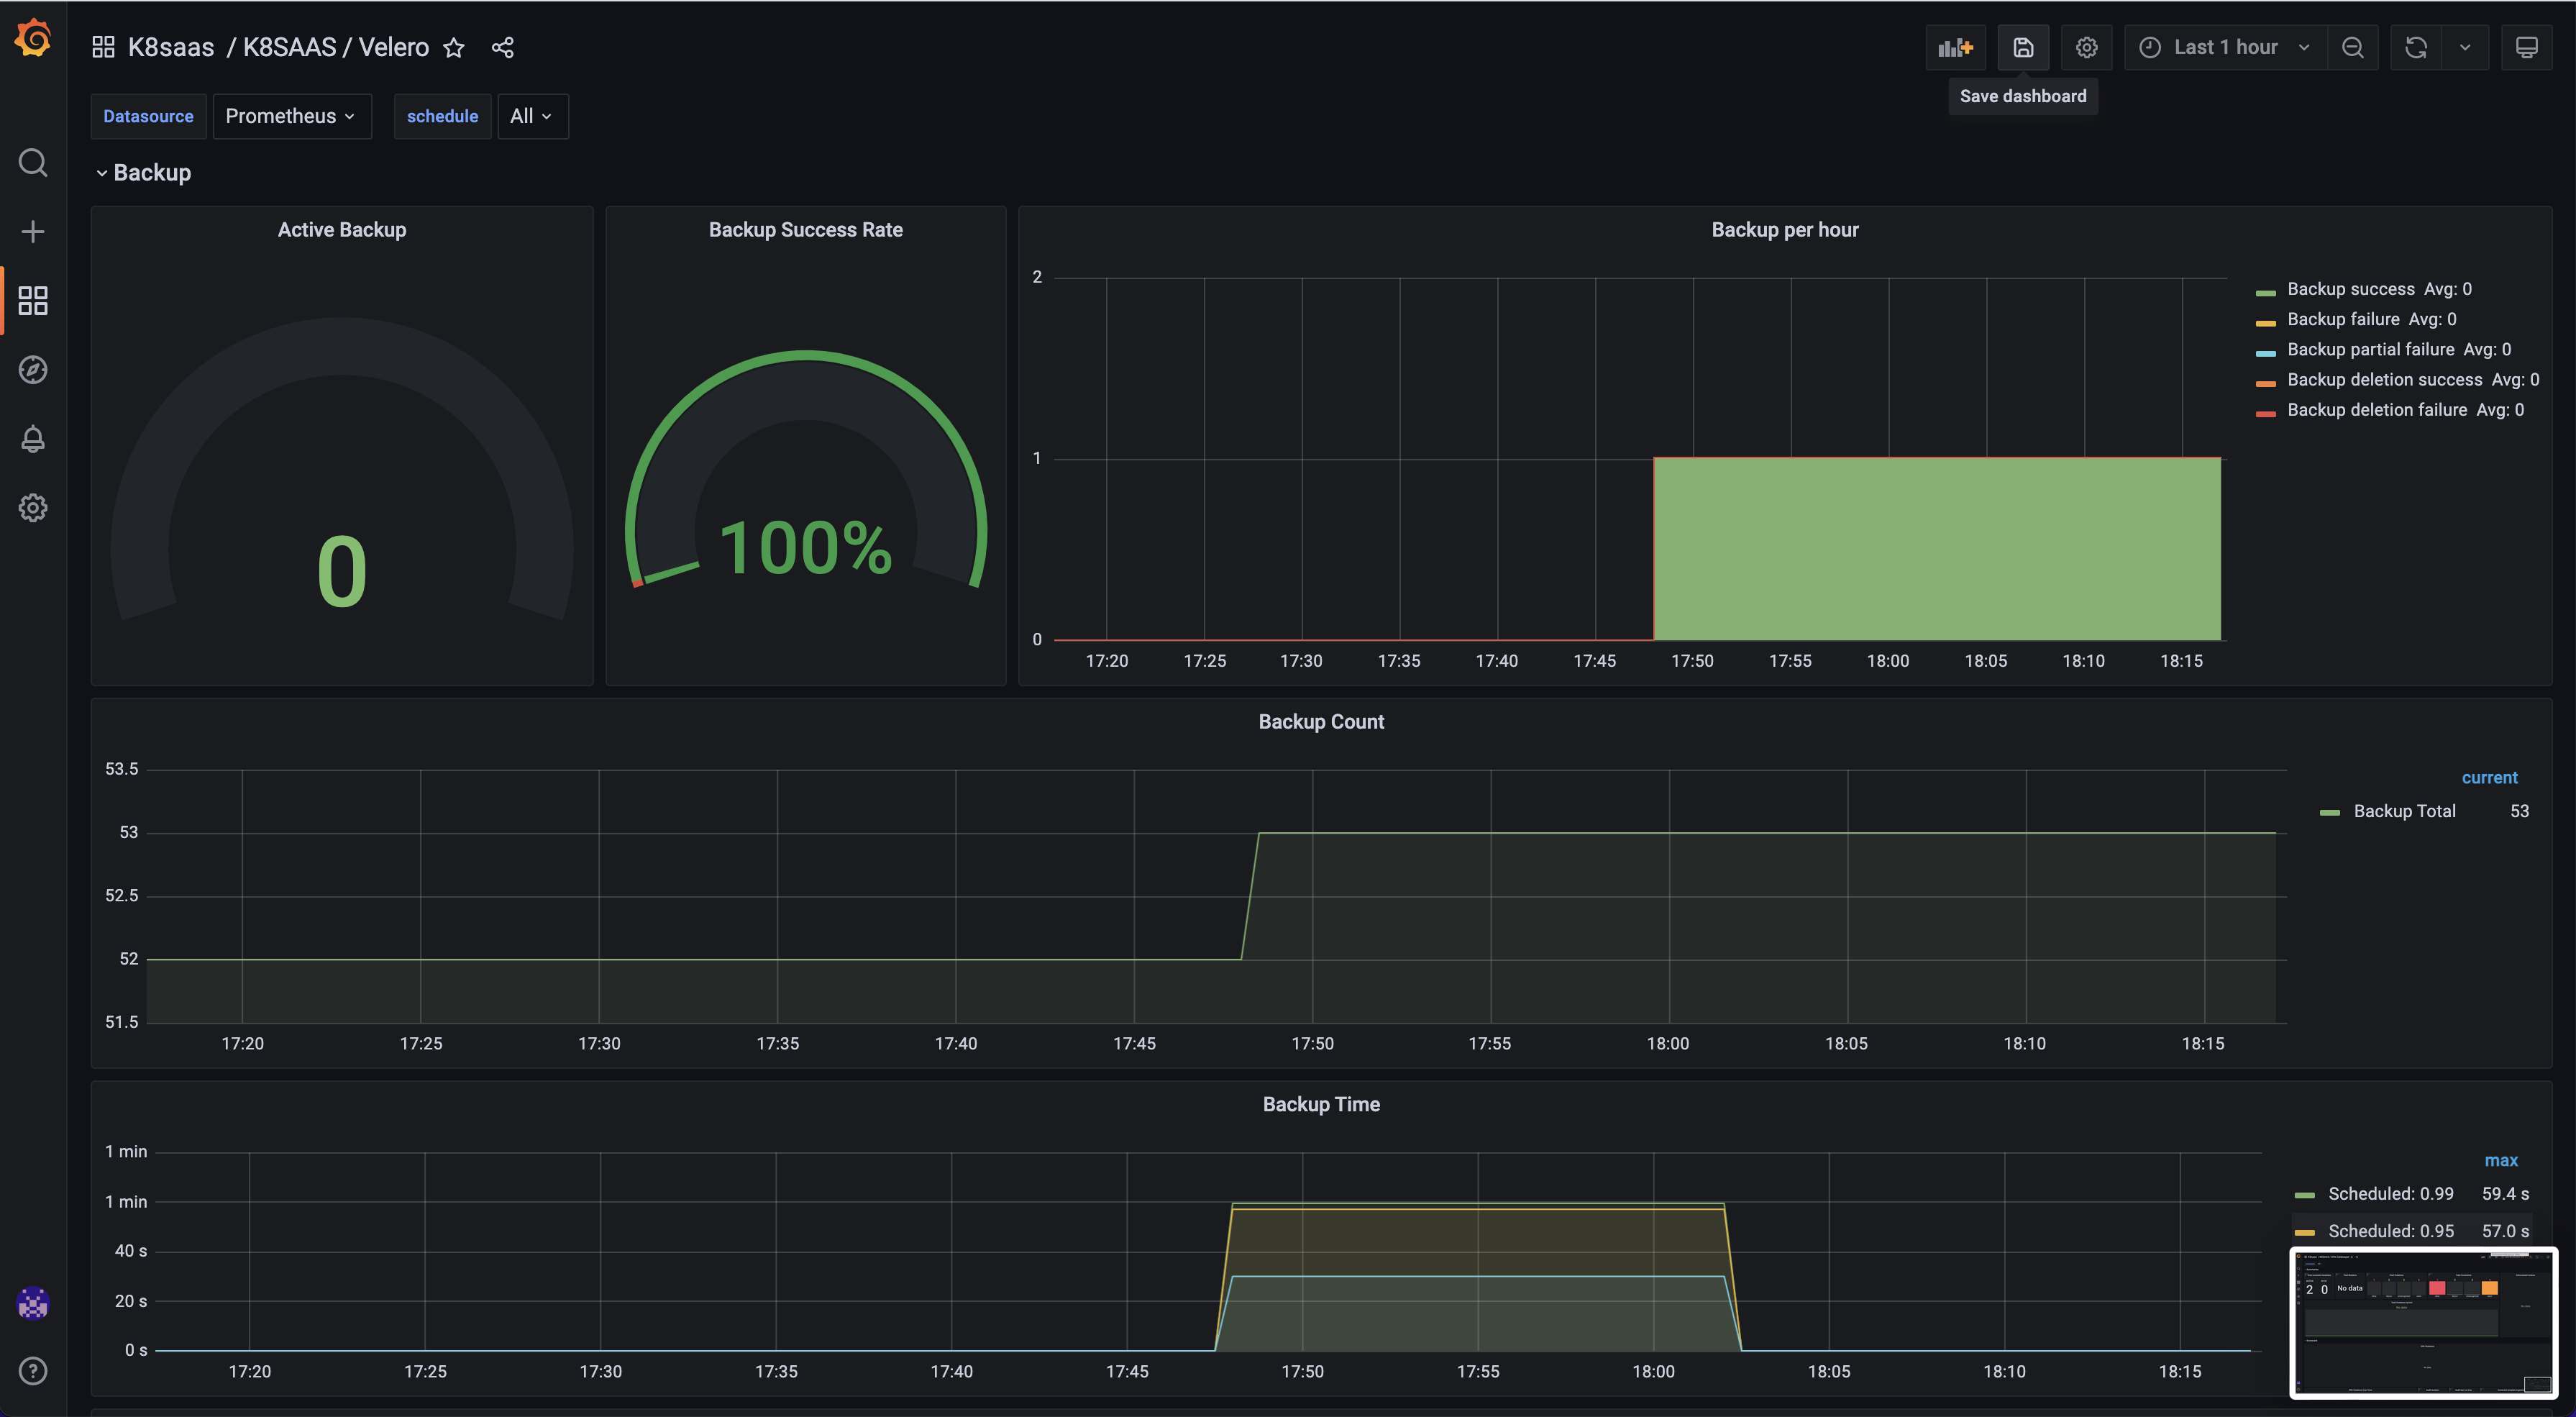Screen dimensions: 2576x1417
Task: Click the yellow Backup failure color swatch
Action: [2266, 322]
